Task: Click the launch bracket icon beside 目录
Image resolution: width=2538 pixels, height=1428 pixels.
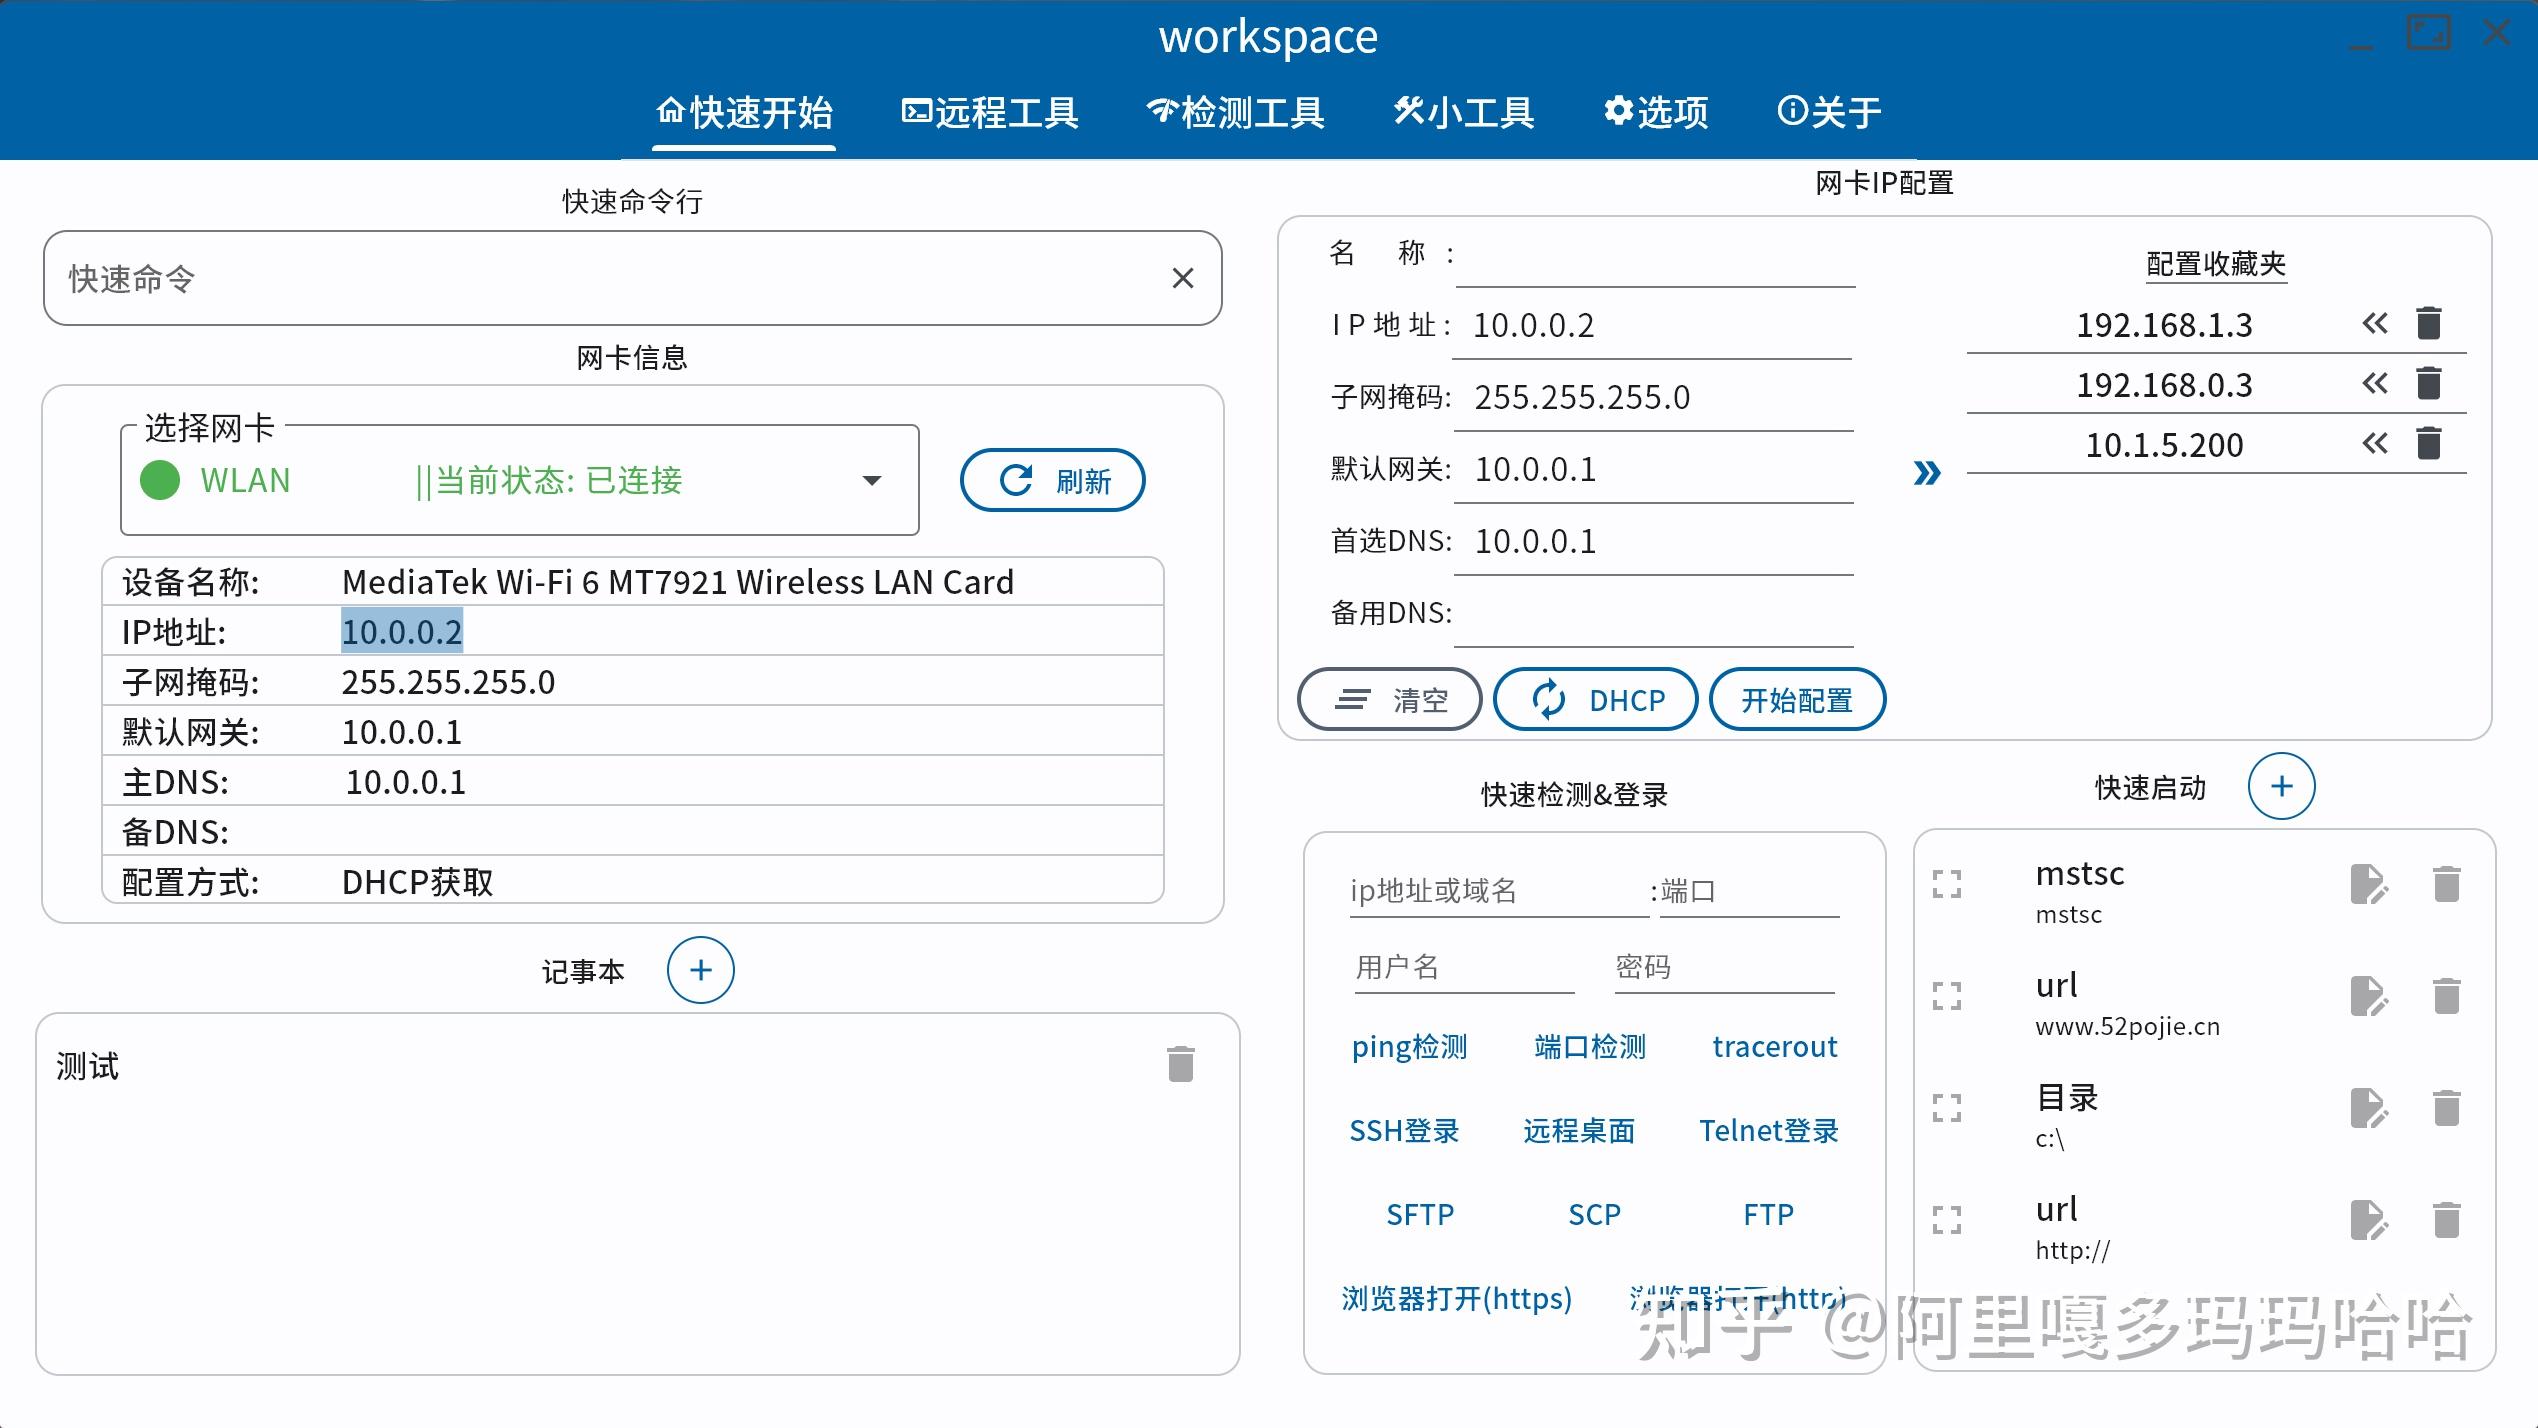Action: pos(1947,1108)
